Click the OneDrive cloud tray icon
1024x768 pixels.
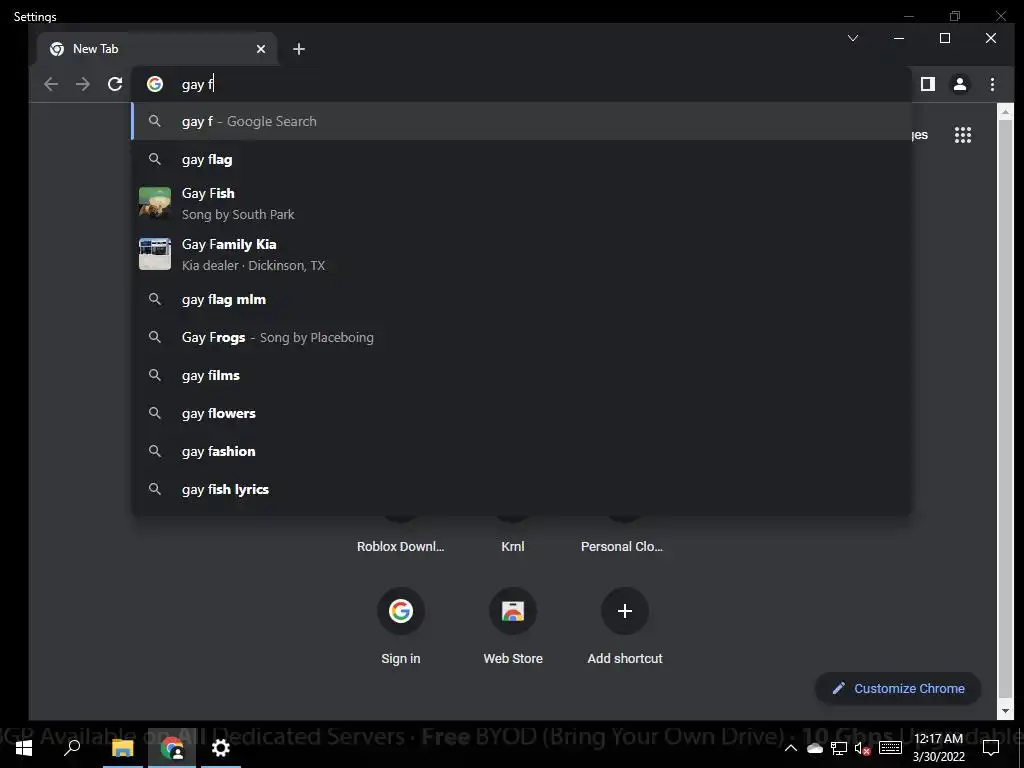[x=815, y=748]
